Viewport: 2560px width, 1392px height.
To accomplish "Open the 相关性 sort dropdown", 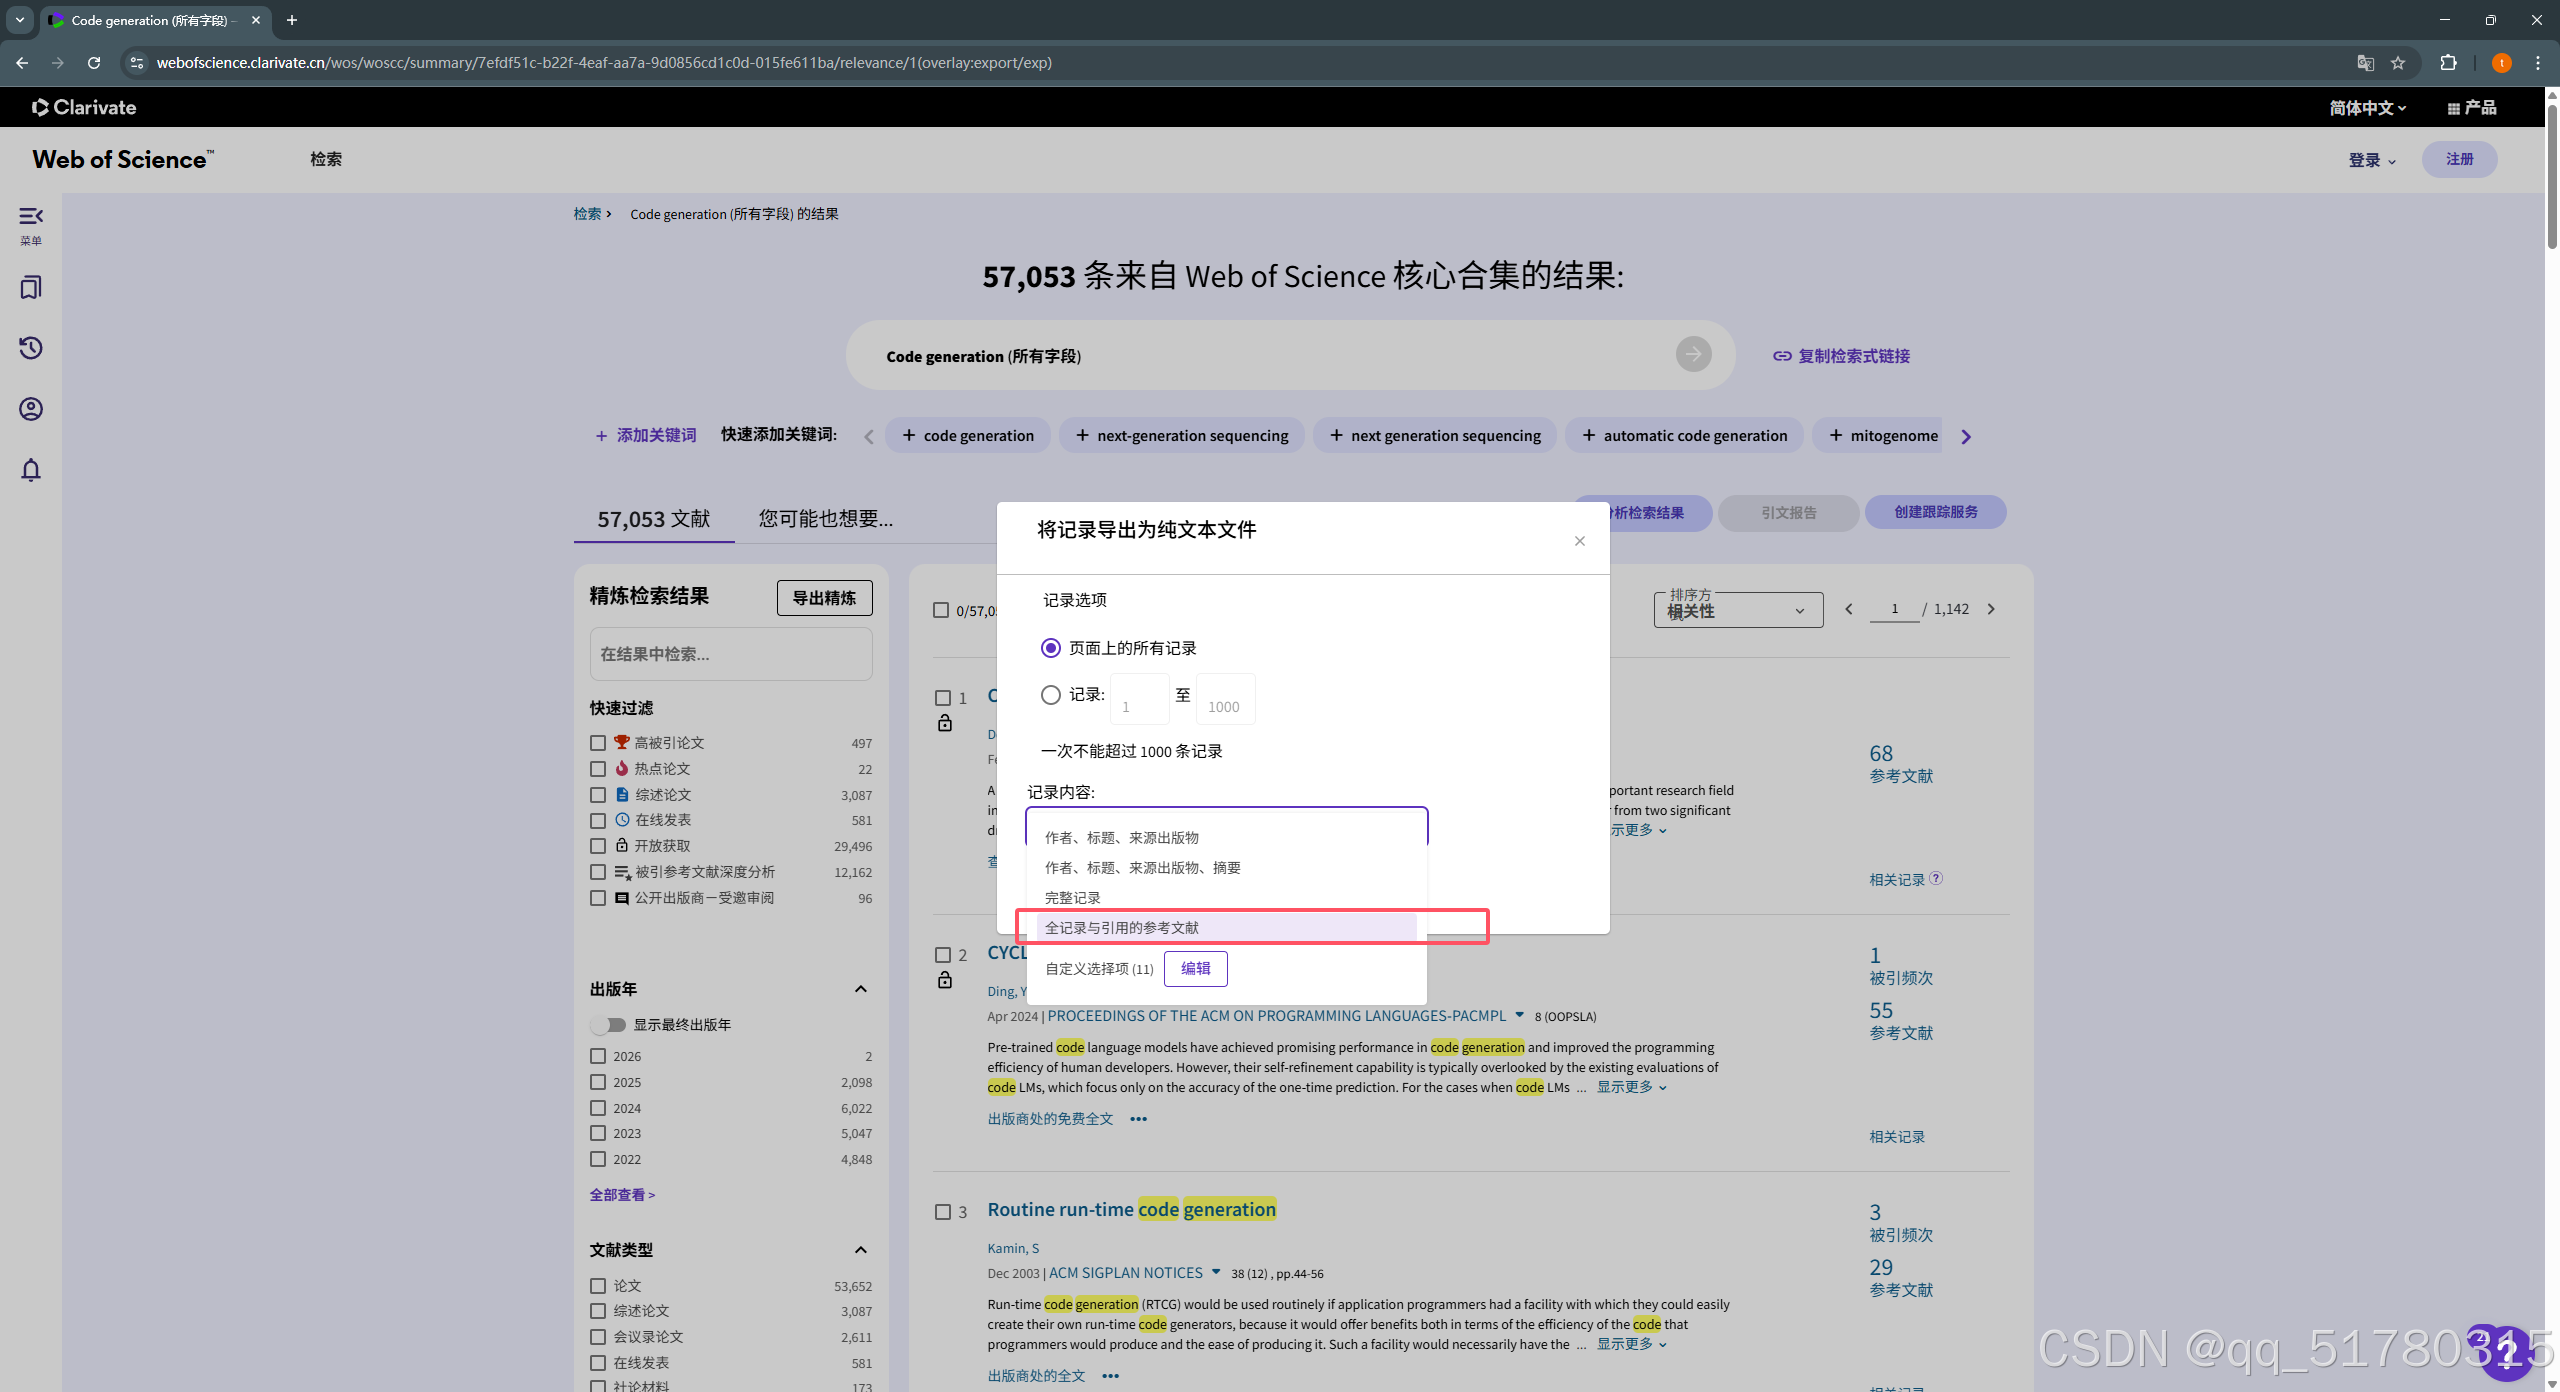I will (x=1738, y=610).
